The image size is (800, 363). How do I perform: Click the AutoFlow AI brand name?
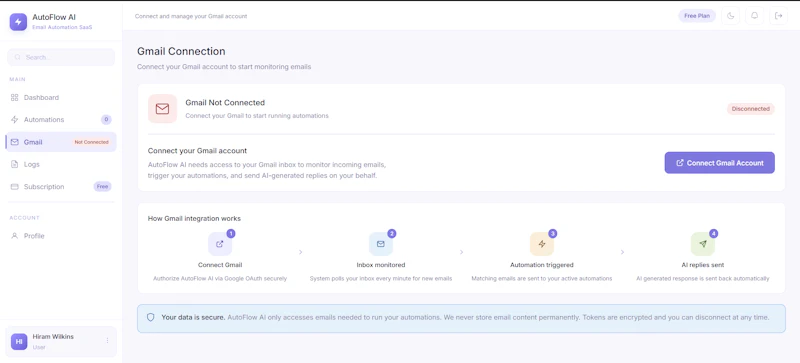tap(54, 17)
